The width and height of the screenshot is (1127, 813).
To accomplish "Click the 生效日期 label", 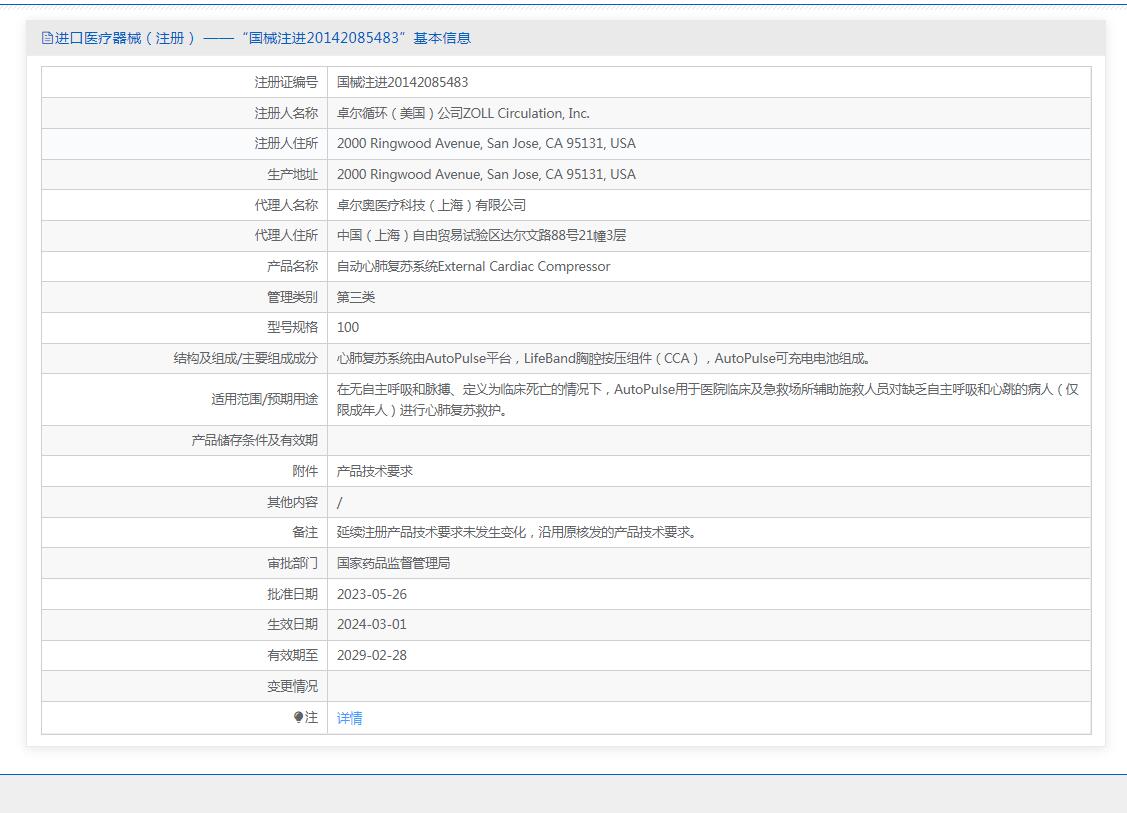I will [293, 624].
